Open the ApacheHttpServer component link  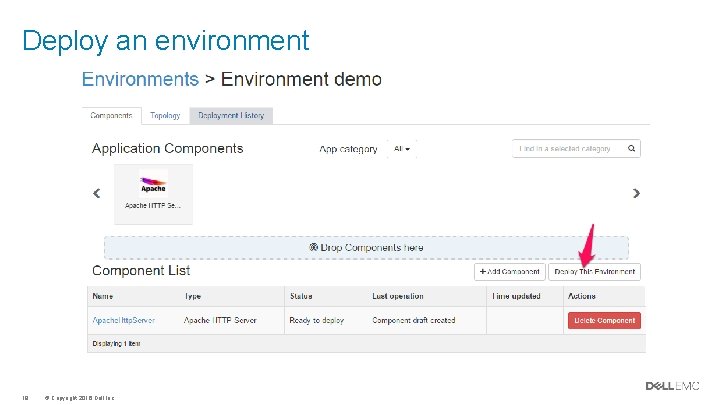point(124,320)
